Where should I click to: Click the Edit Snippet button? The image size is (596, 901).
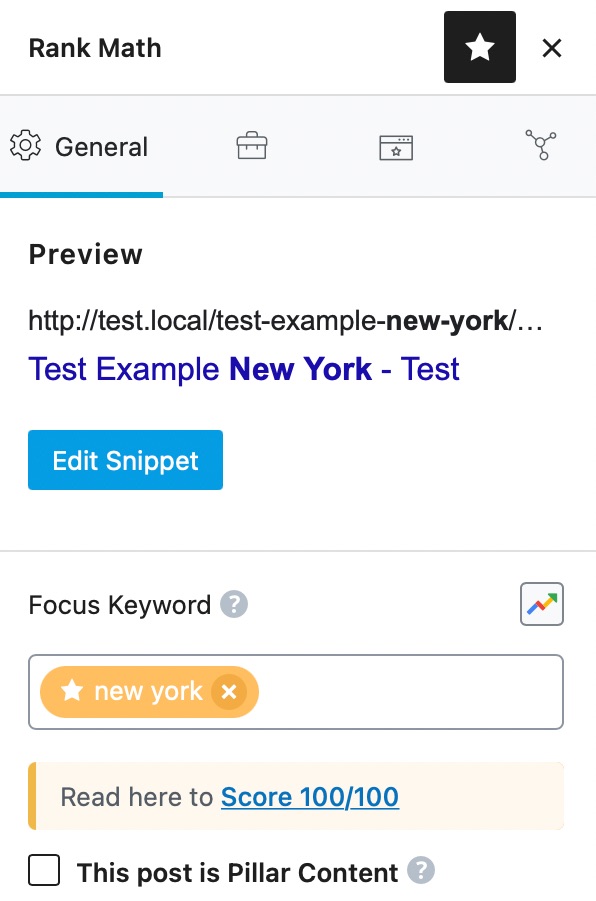coord(125,460)
